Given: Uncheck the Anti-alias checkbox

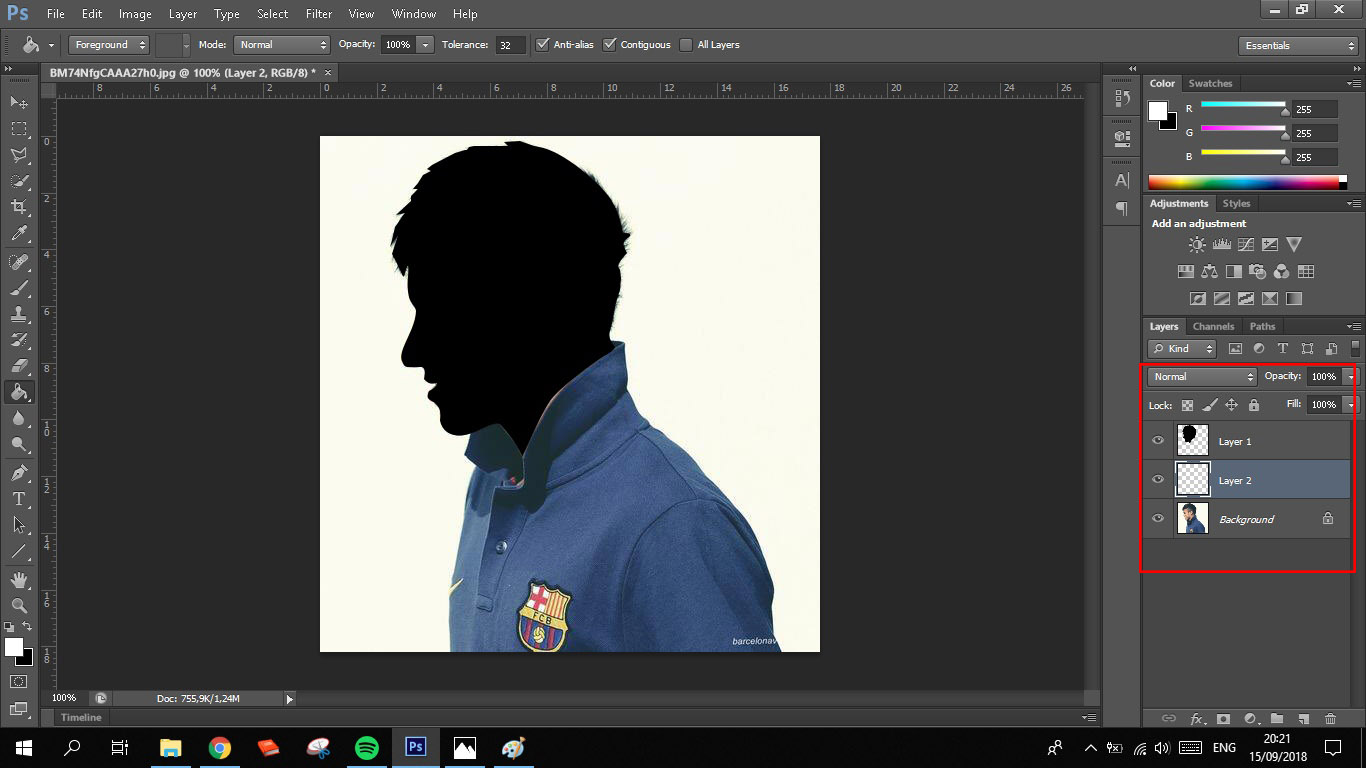Looking at the screenshot, I should pyautogui.click(x=543, y=45).
